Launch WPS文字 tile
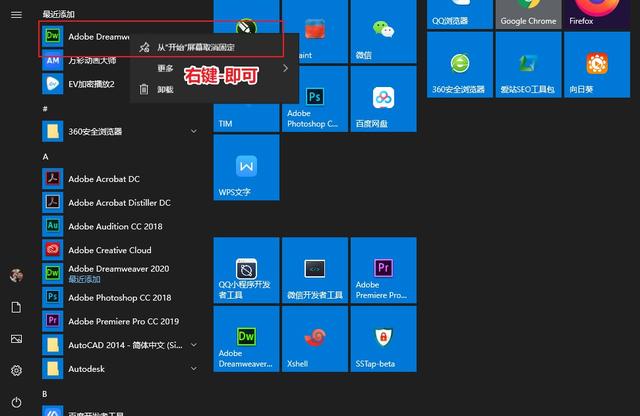 click(246, 167)
